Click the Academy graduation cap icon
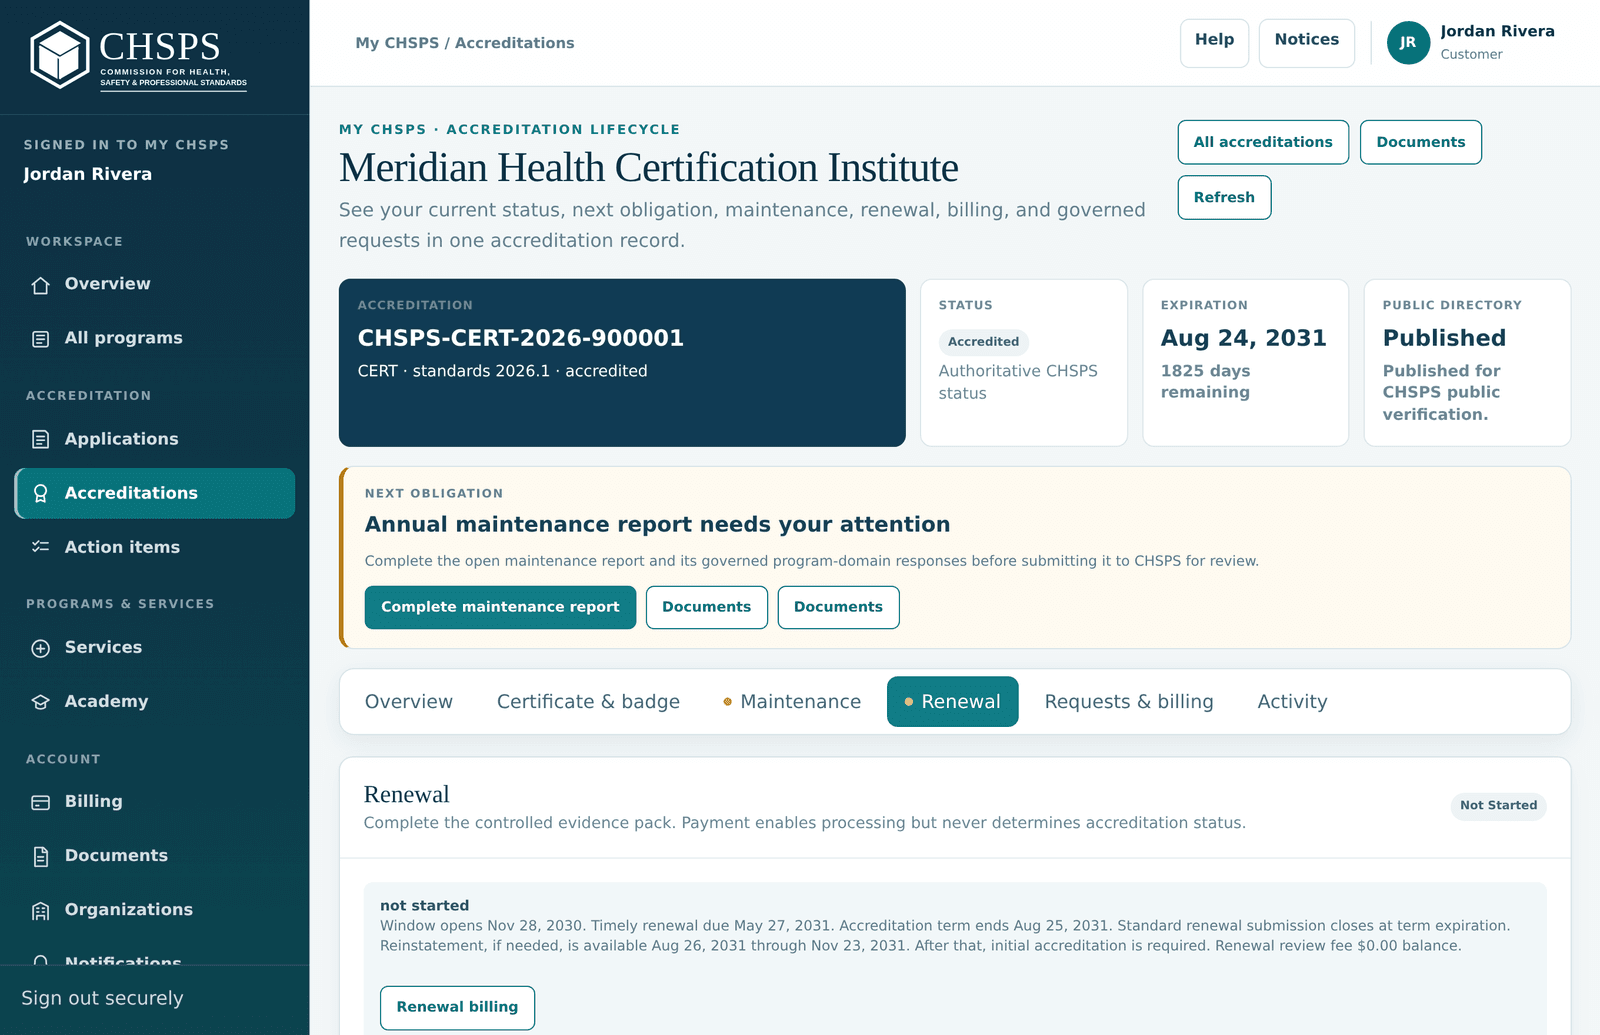This screenshot has height=1035, width=1600. tap(41, 702)
